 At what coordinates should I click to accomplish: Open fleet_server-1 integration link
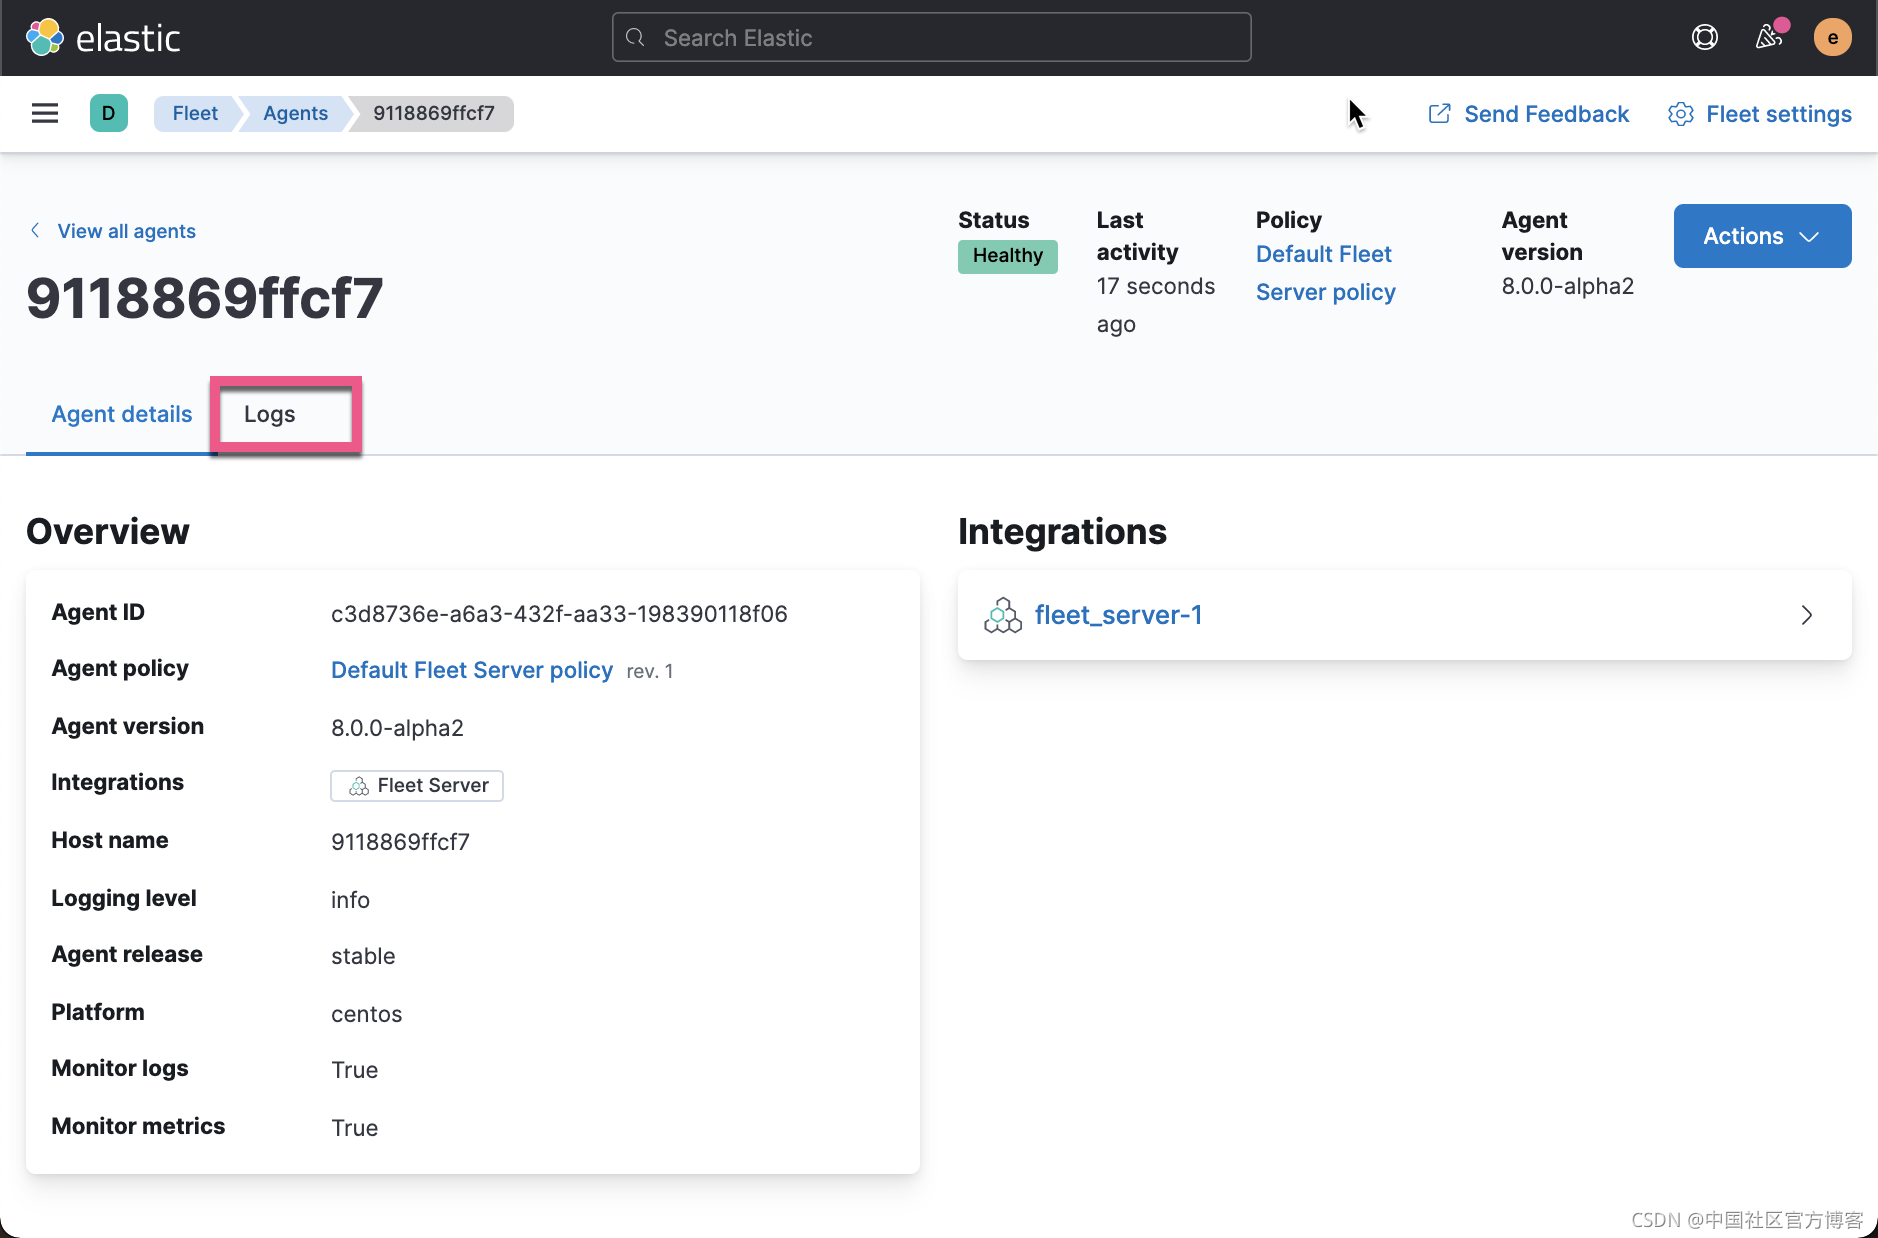tap(1118, 615)
